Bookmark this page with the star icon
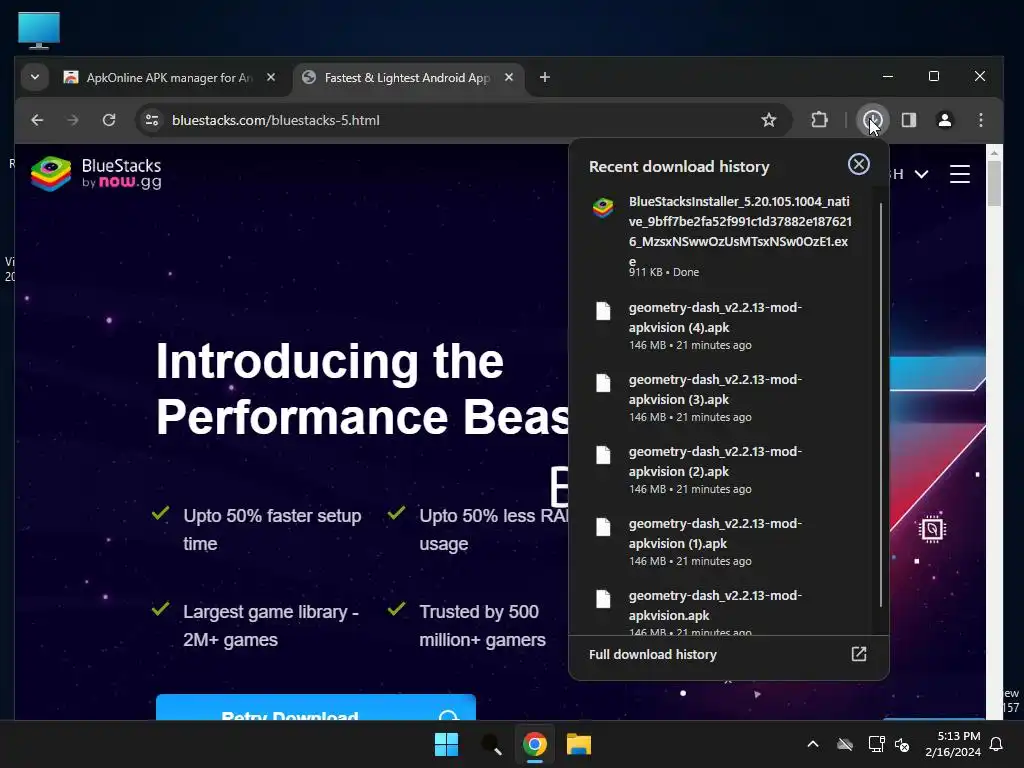 [x=769, y=120]
